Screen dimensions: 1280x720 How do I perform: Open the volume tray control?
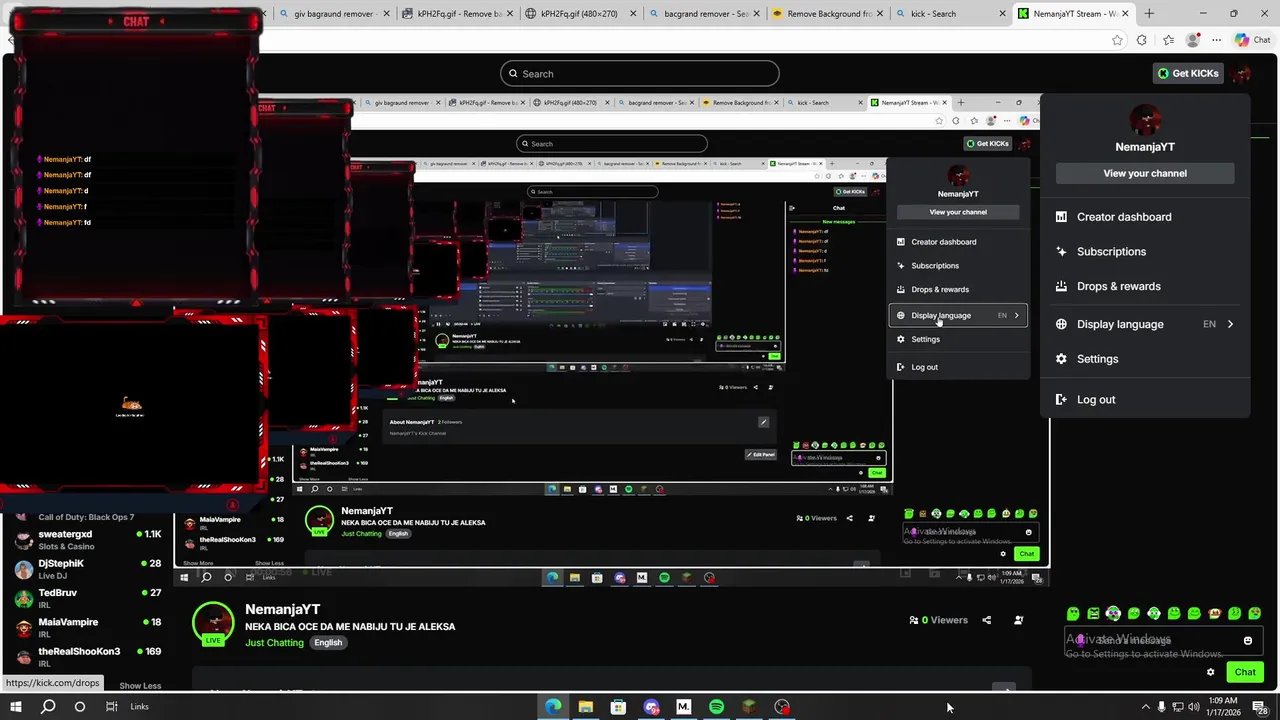pos(1194,707)
